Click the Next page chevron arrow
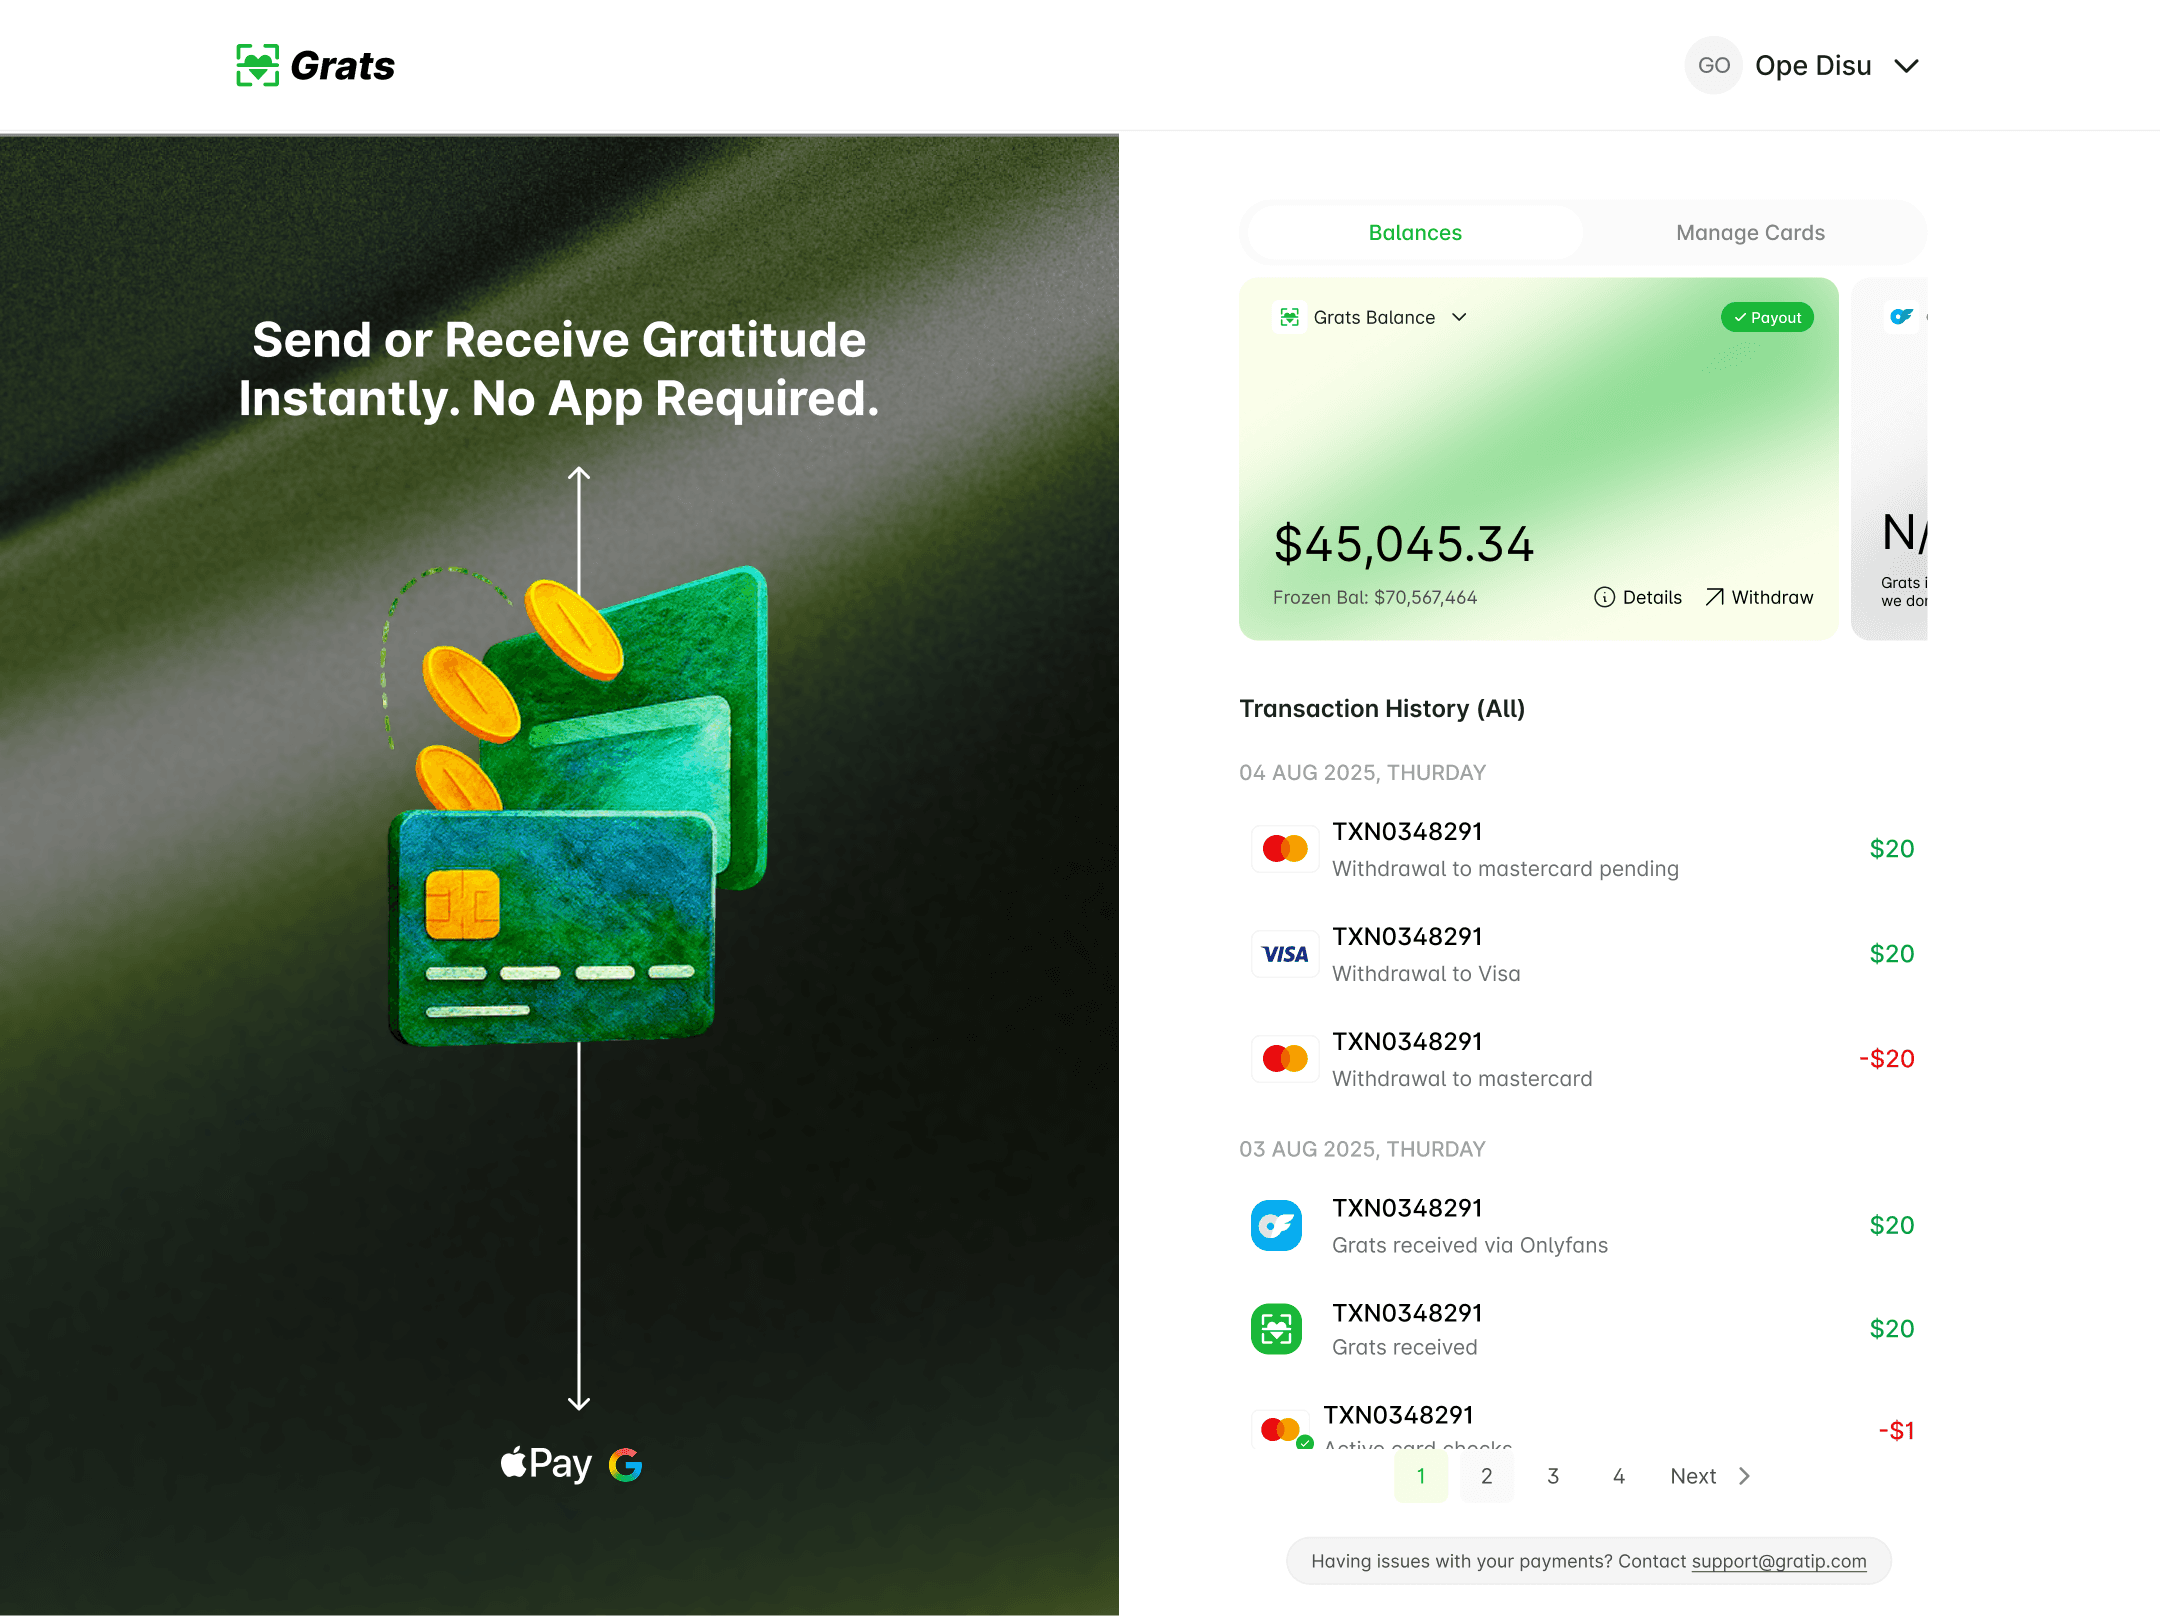The height and width of the screenshot is (1616, 2160). (1744, 1476)
